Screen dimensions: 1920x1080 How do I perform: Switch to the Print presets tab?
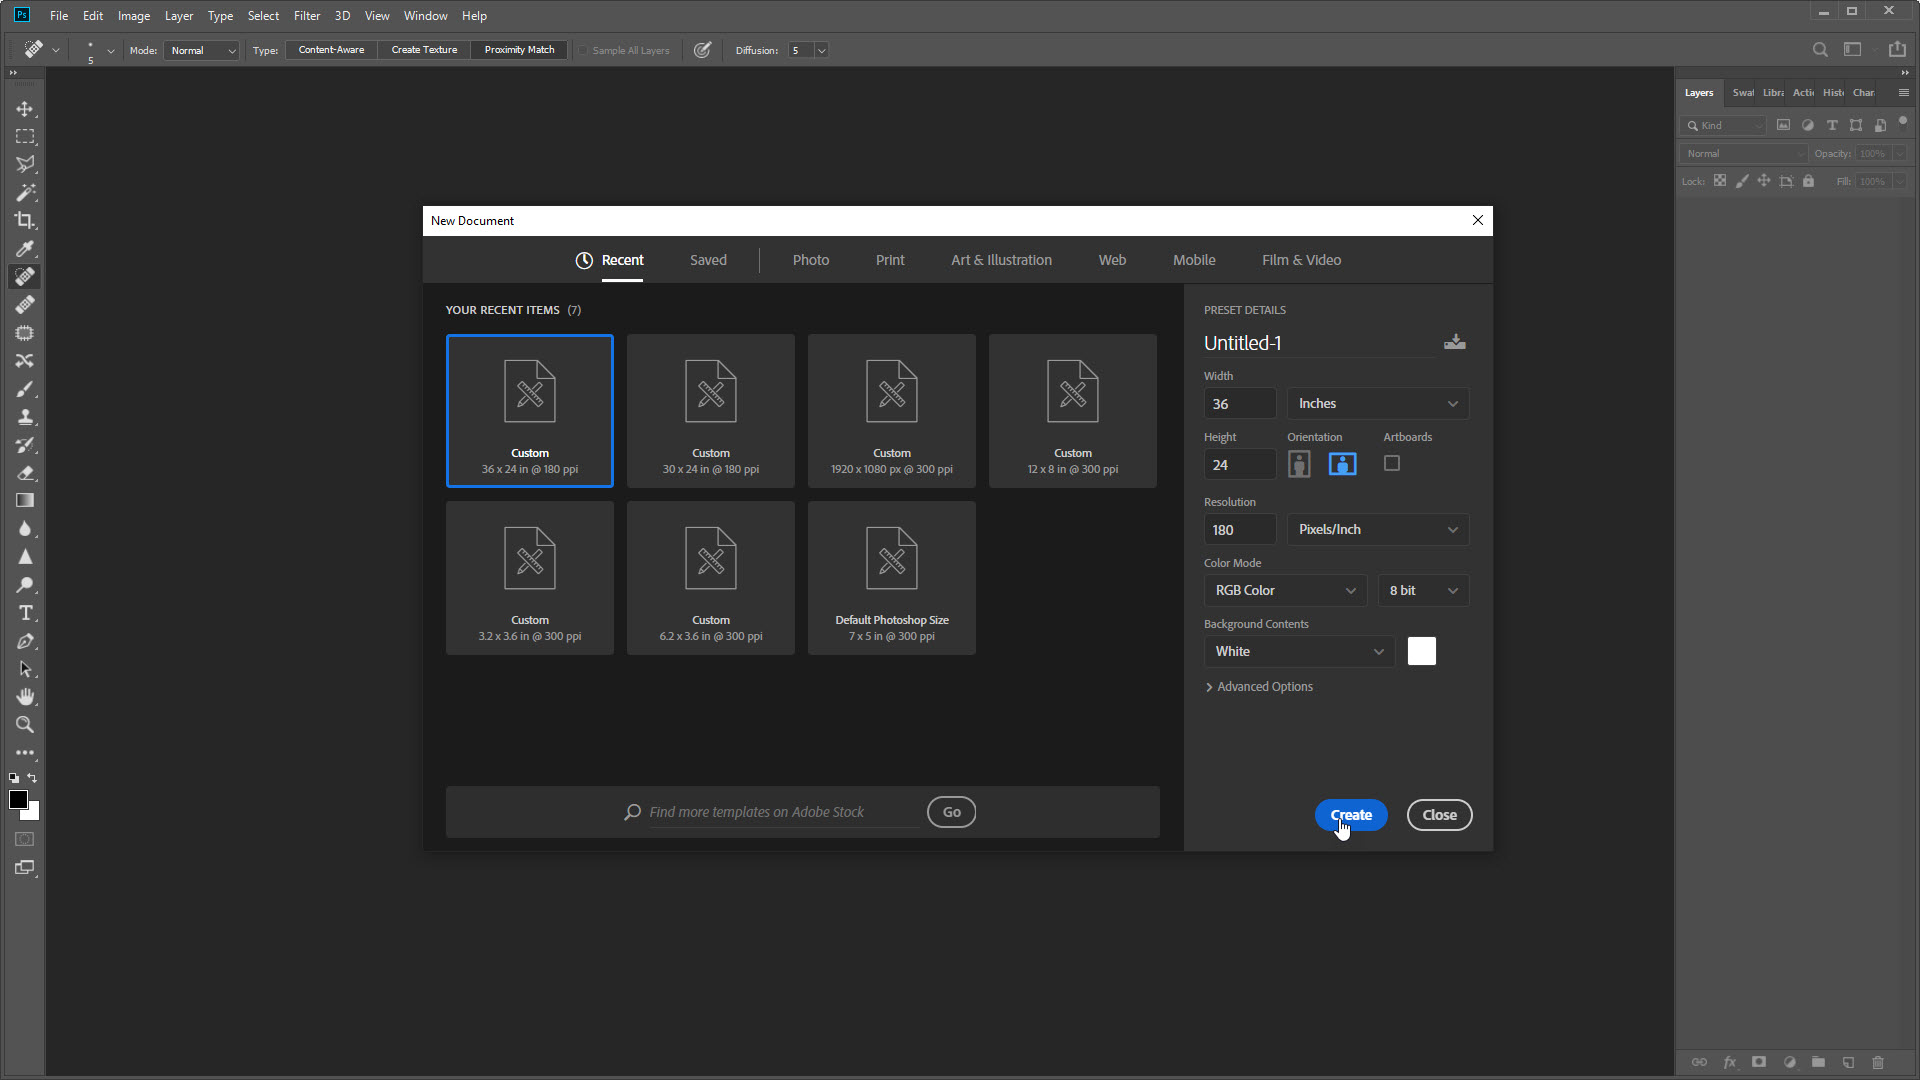pyautogui.click(x=889, y=260)
